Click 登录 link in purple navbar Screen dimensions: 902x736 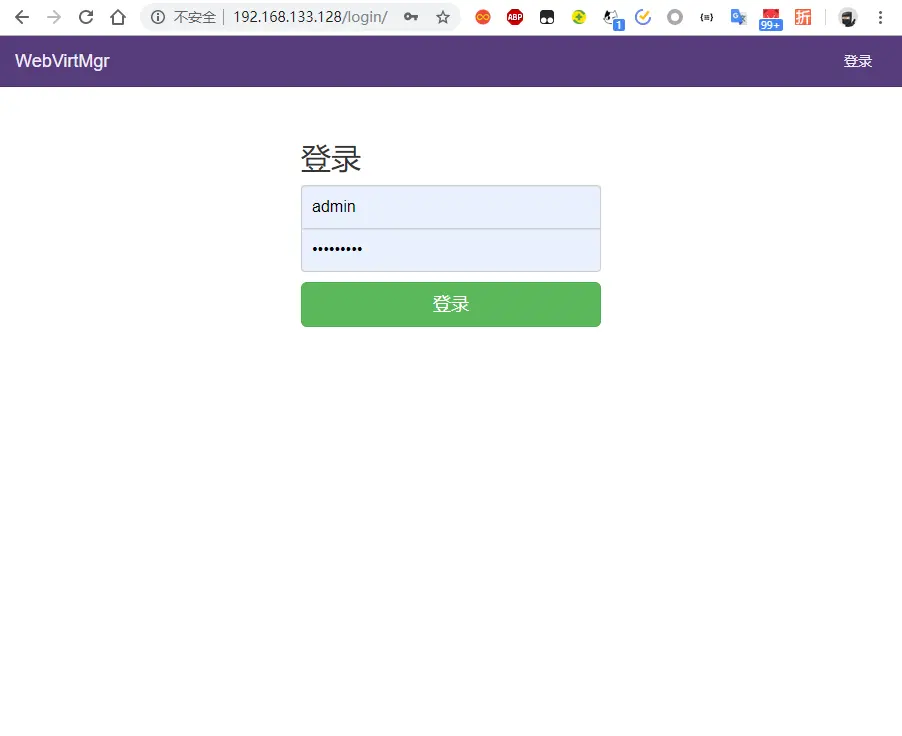coord(858,61)
